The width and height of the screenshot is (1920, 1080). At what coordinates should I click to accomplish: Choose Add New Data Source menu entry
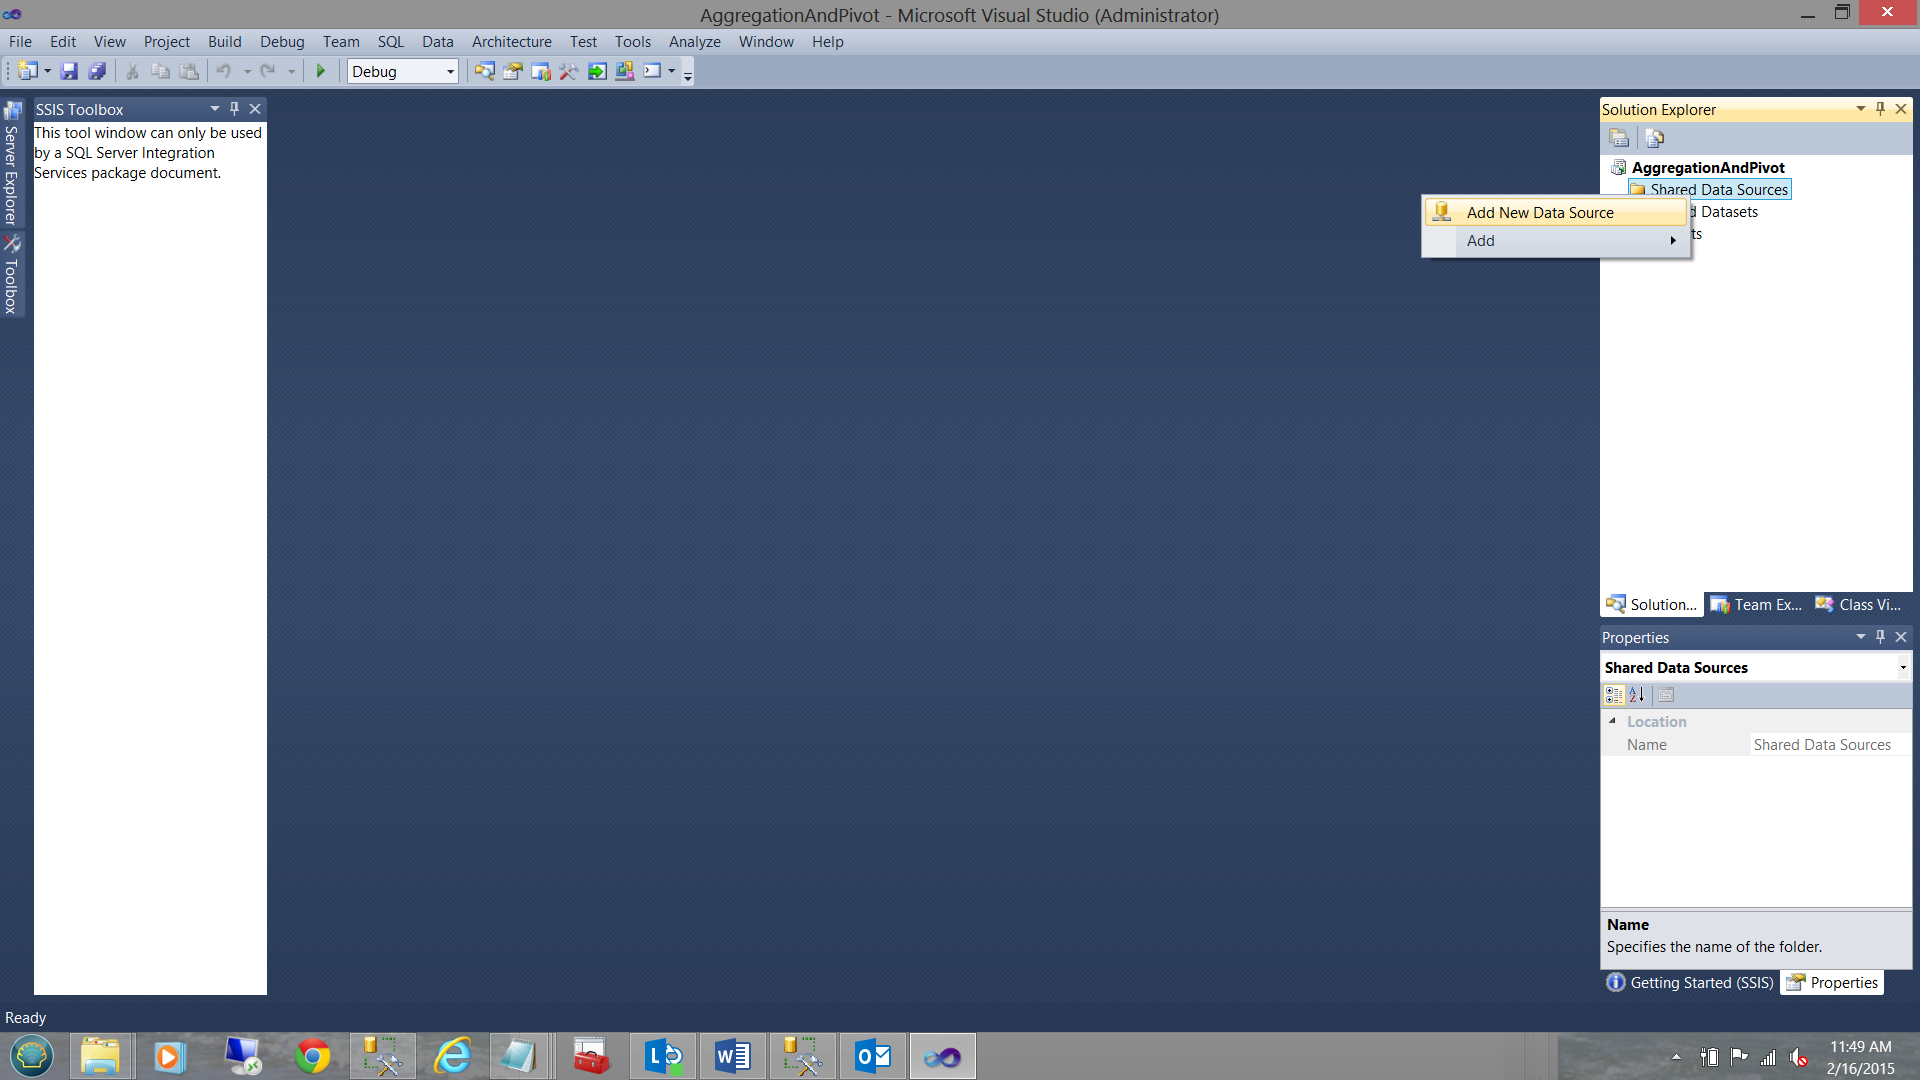pyautogui.click(x=1539, y=213)
